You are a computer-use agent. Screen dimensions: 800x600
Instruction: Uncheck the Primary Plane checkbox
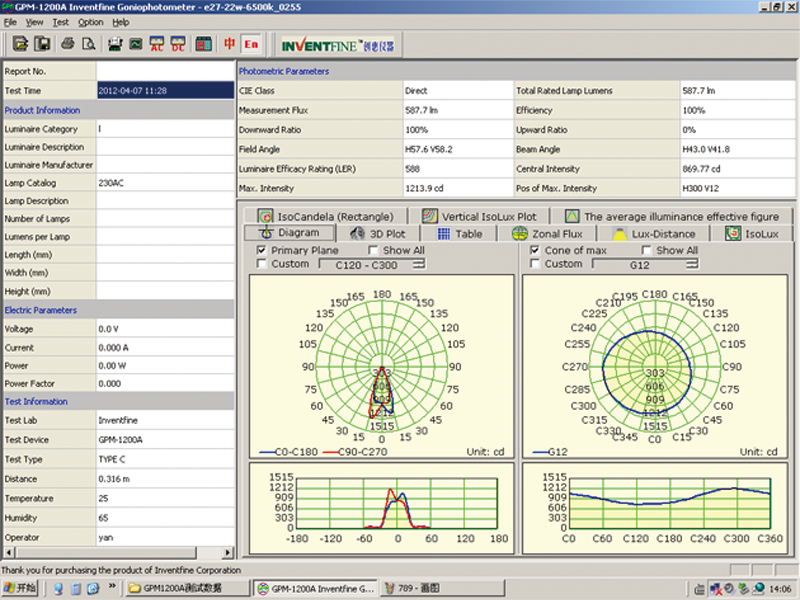click(x=262, y=250)
